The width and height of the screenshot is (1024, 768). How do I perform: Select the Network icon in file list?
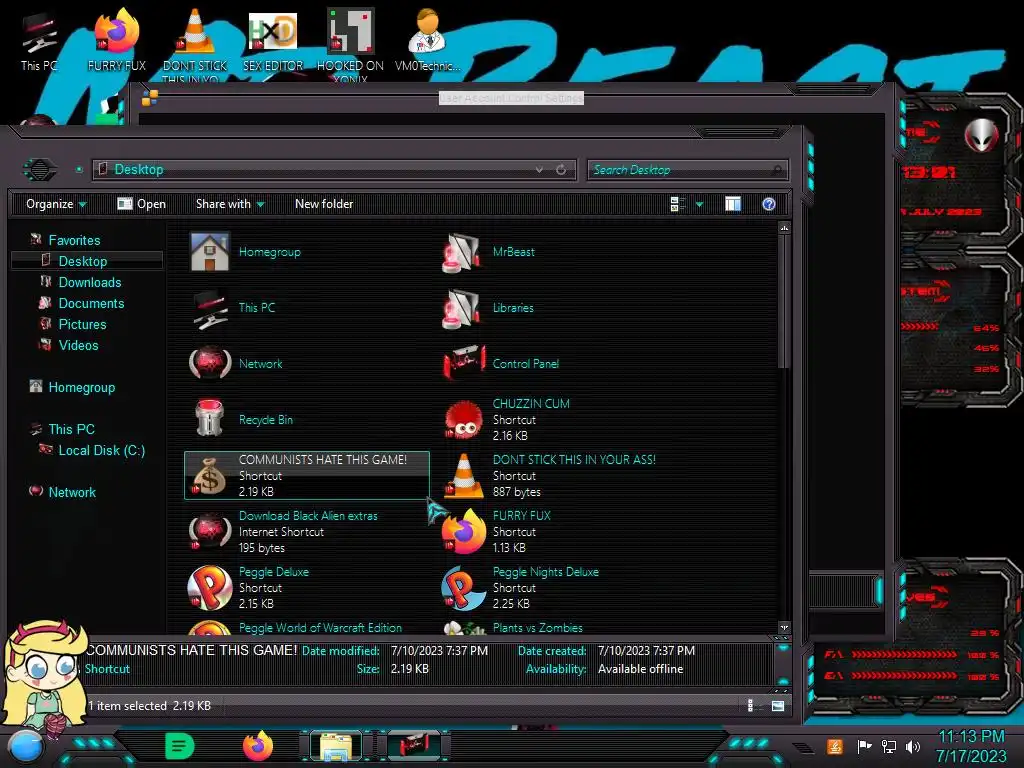pos(210,364)
